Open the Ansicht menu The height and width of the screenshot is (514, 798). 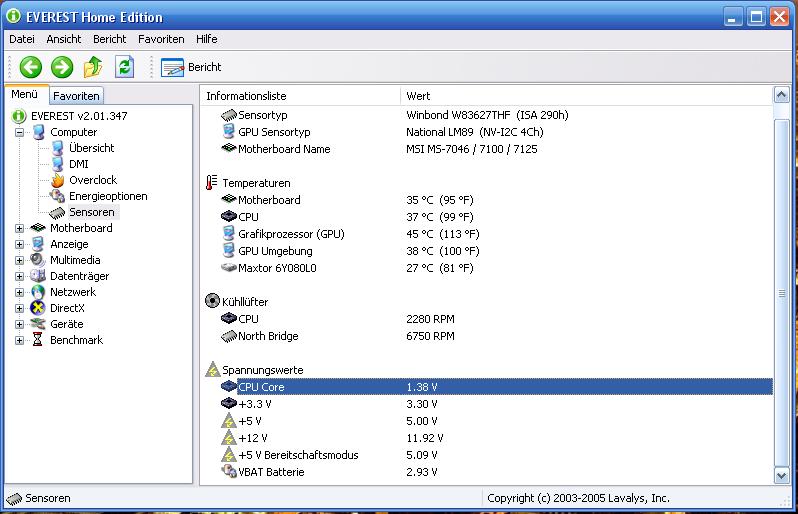64,39
